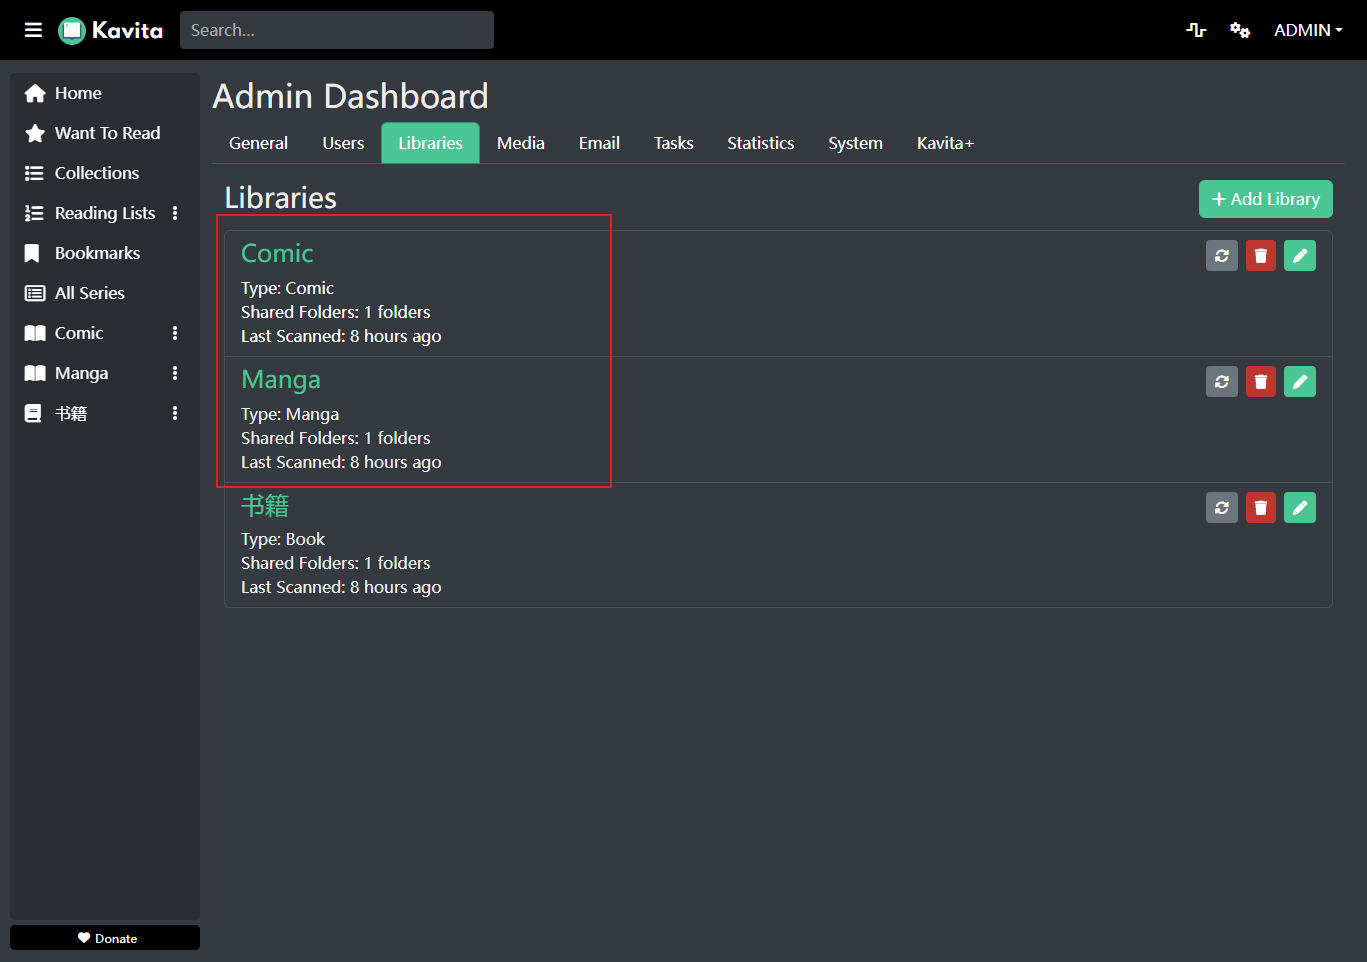Click the Home house icon
This screenshot has height=962, width=1367.
pyautogui.click(x=35, y=93)
